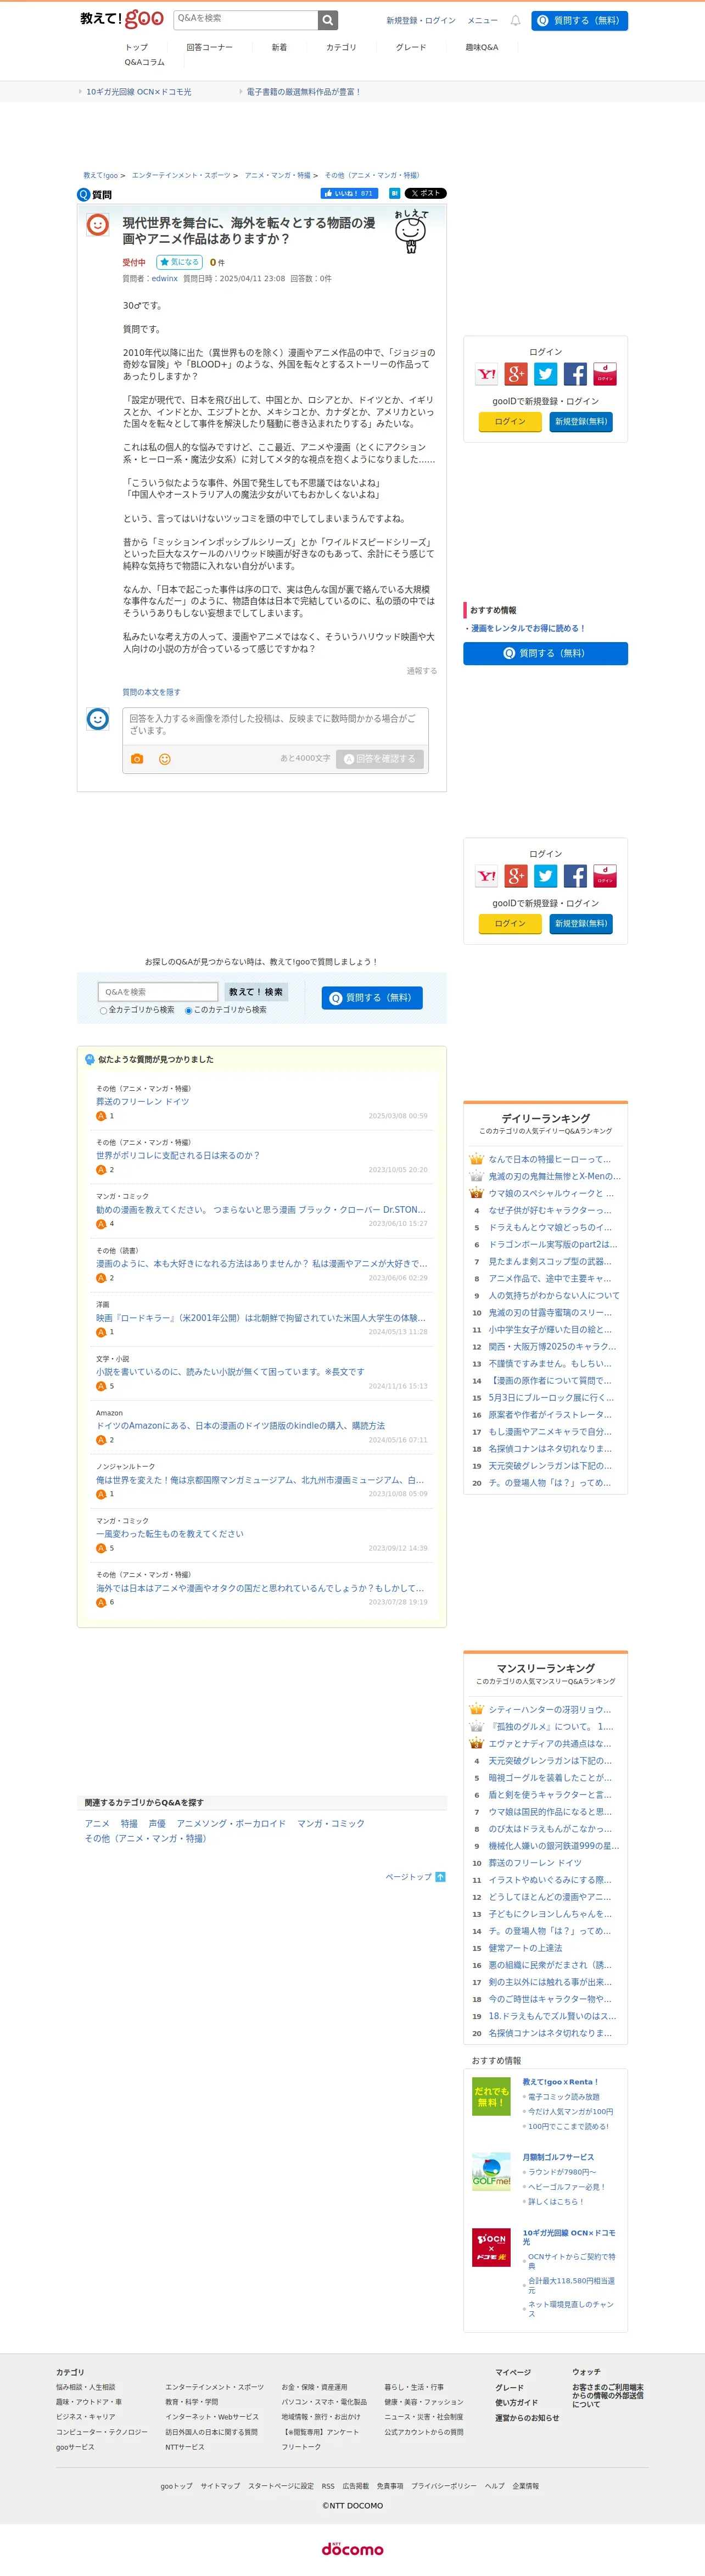This screenshot has width=705, height=2576.
Task: Click the asker's orange smiley avatar
Action: (x=97, y=225)
